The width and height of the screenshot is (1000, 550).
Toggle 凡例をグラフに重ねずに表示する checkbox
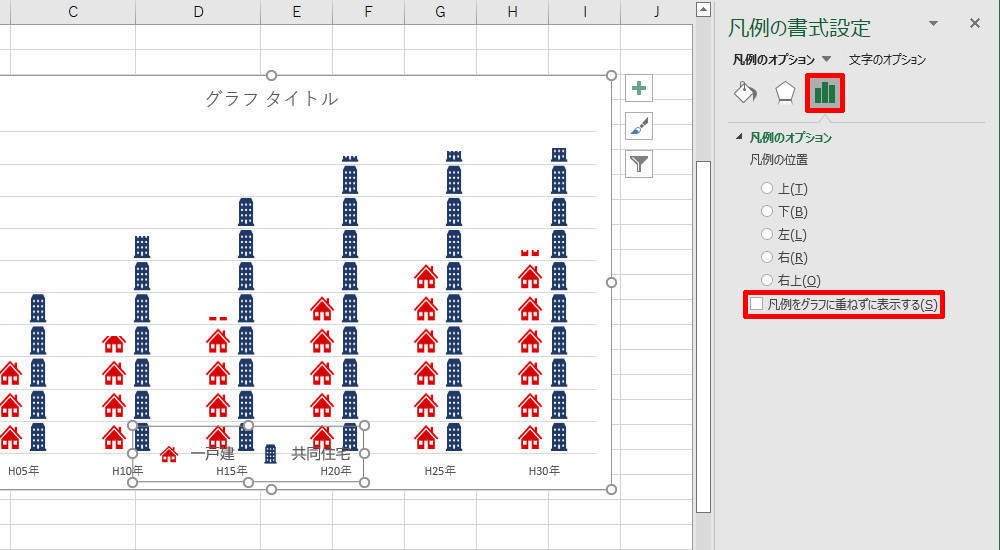[757, 304]
